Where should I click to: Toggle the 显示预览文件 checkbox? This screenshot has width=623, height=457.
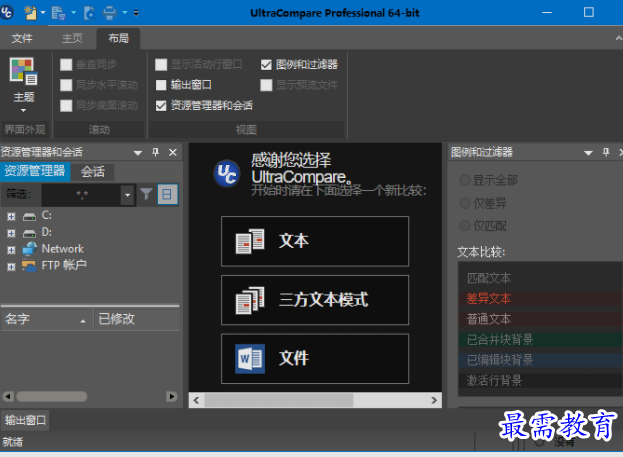tap(266, 85)
